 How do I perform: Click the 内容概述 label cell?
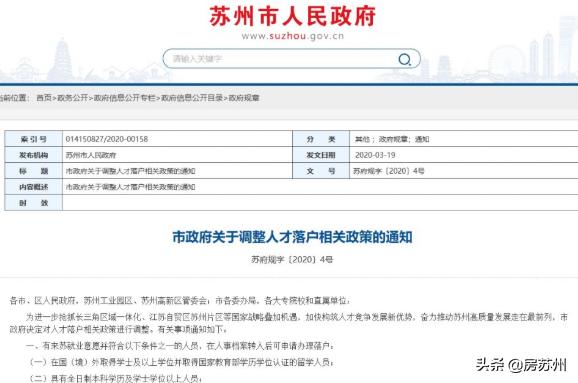(x=34, y=187)
